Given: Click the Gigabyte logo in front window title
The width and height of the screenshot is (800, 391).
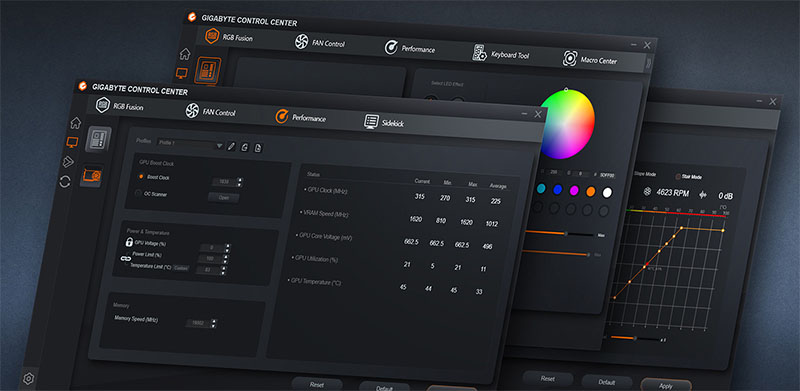Looking at the screenshot, I should pos(83,86).
